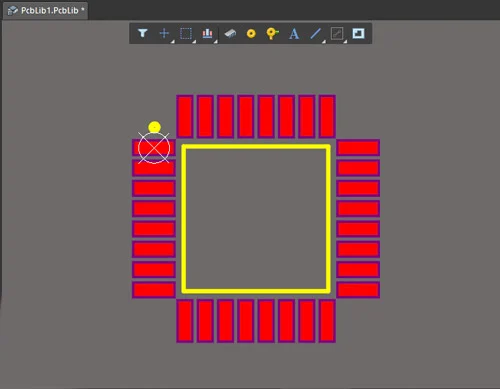Expand the dashed rectangle selection tool
This screenshot has width=500, height=389.
point(186,33)
